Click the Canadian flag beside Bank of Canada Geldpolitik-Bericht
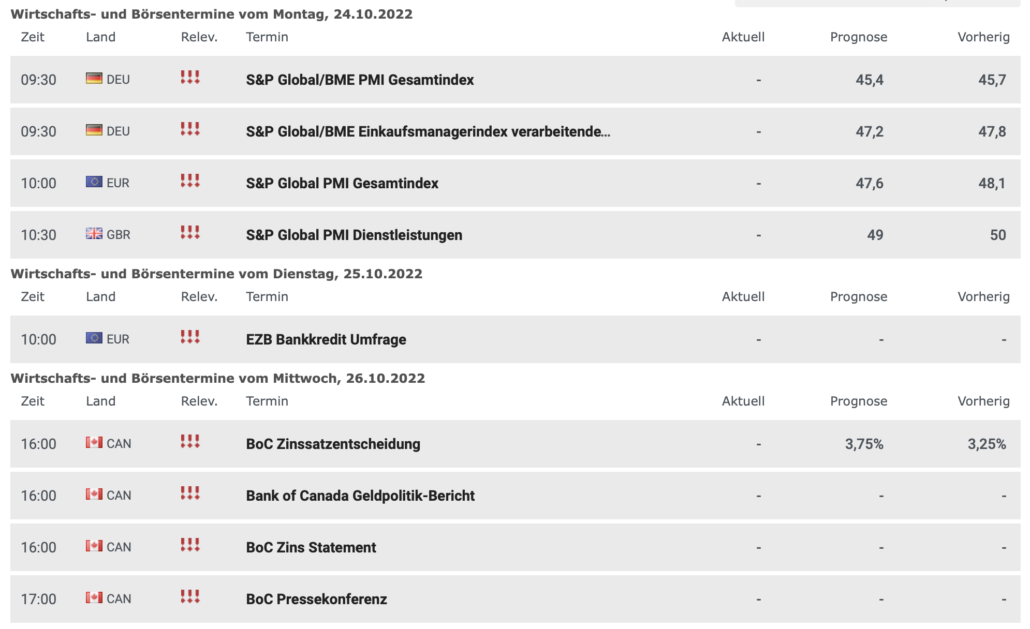Screen dimensions: 1030x629 point(94,494)
